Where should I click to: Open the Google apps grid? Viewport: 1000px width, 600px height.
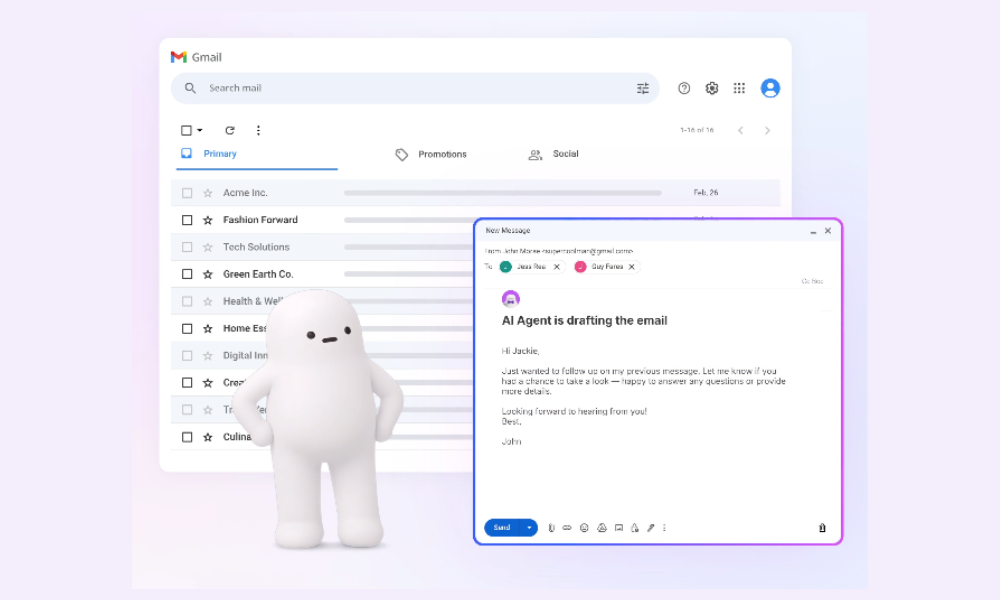point(739,88)
